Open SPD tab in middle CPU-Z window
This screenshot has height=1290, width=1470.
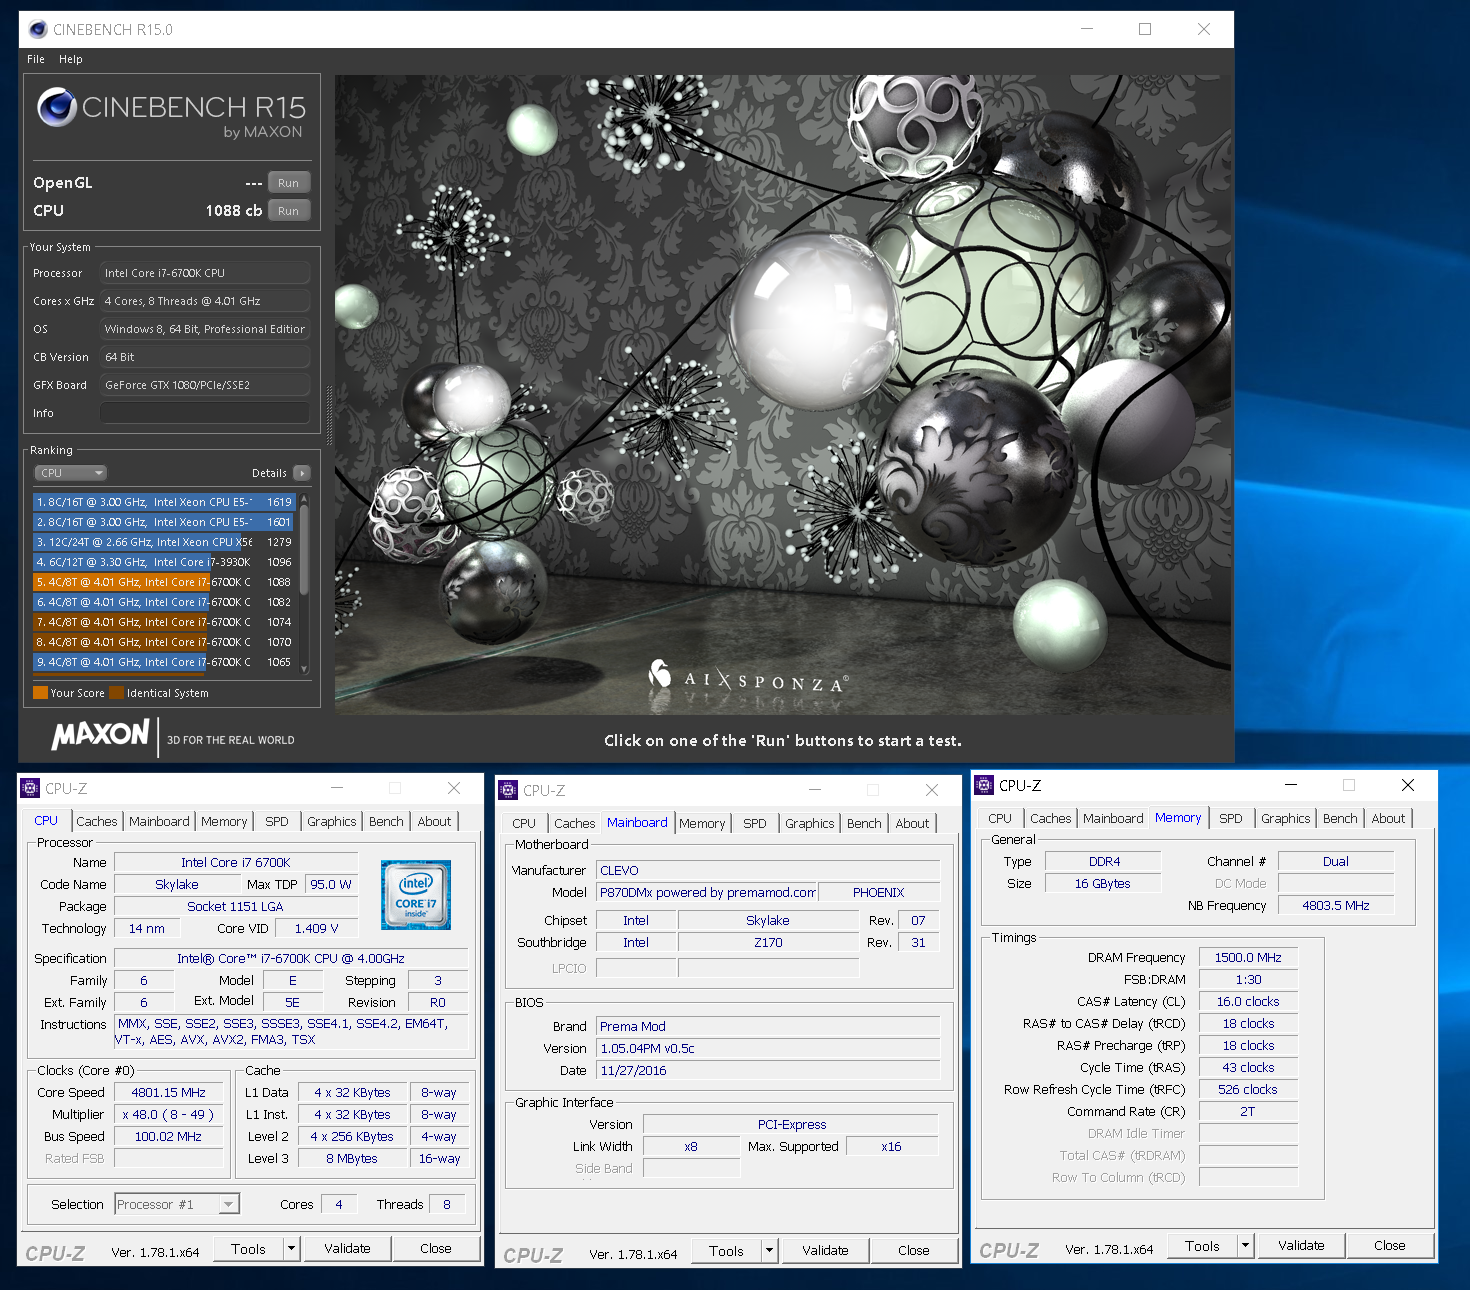[x=755, y=823]
